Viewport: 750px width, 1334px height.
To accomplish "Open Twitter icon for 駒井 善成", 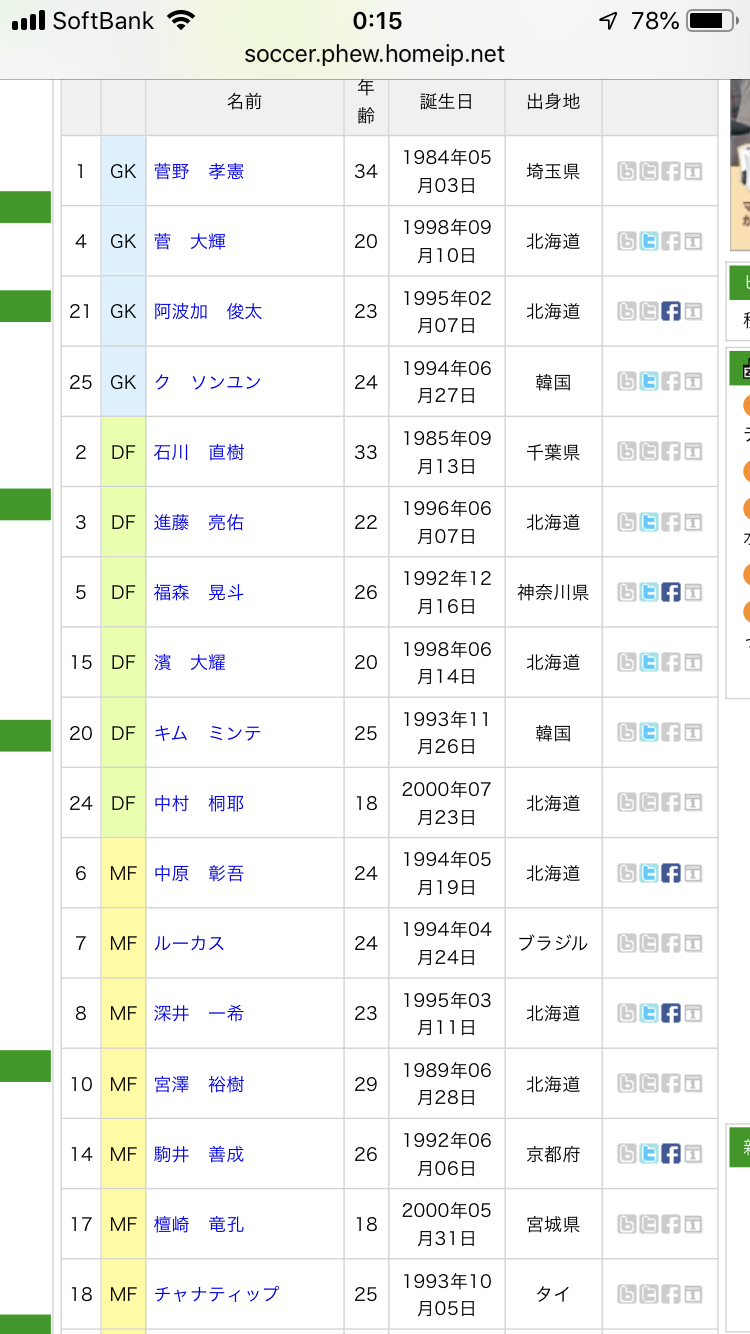I will click(x=649, y=1154).
